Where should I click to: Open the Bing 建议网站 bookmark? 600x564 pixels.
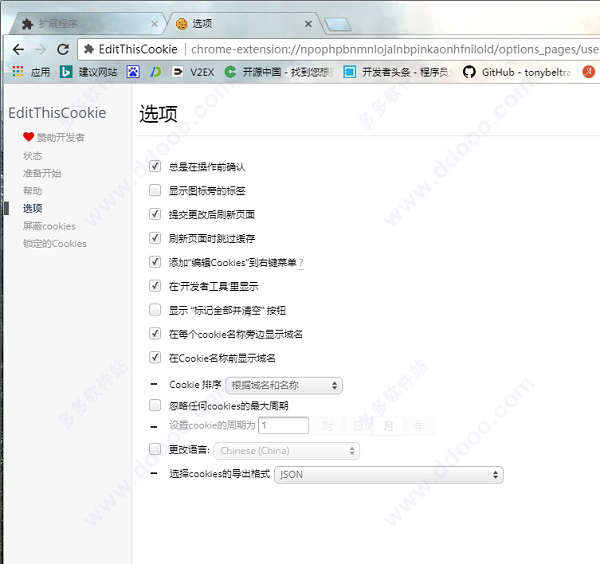click(88, 72)
